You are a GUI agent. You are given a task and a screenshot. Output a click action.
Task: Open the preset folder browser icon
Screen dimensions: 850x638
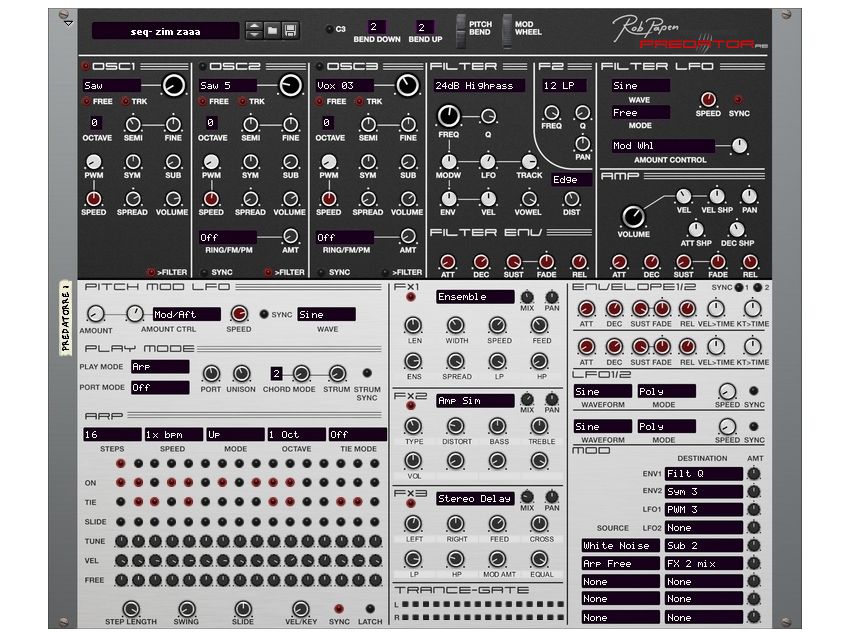[x=270, y=29]
